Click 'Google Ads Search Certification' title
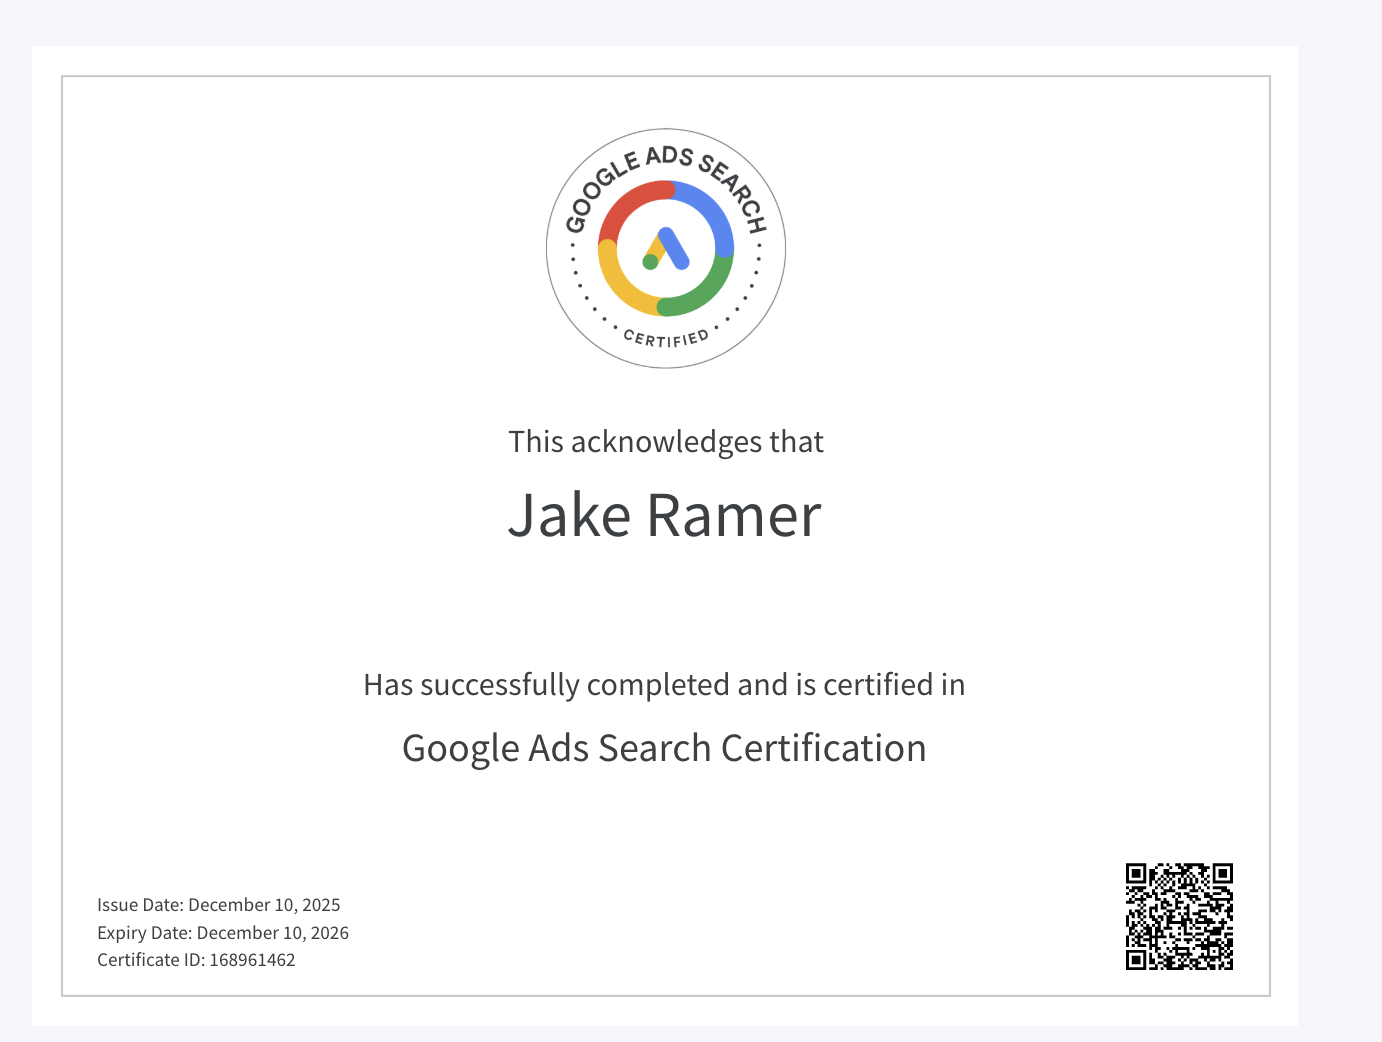The image size is (1382, 1042). [x=664, y=748]
